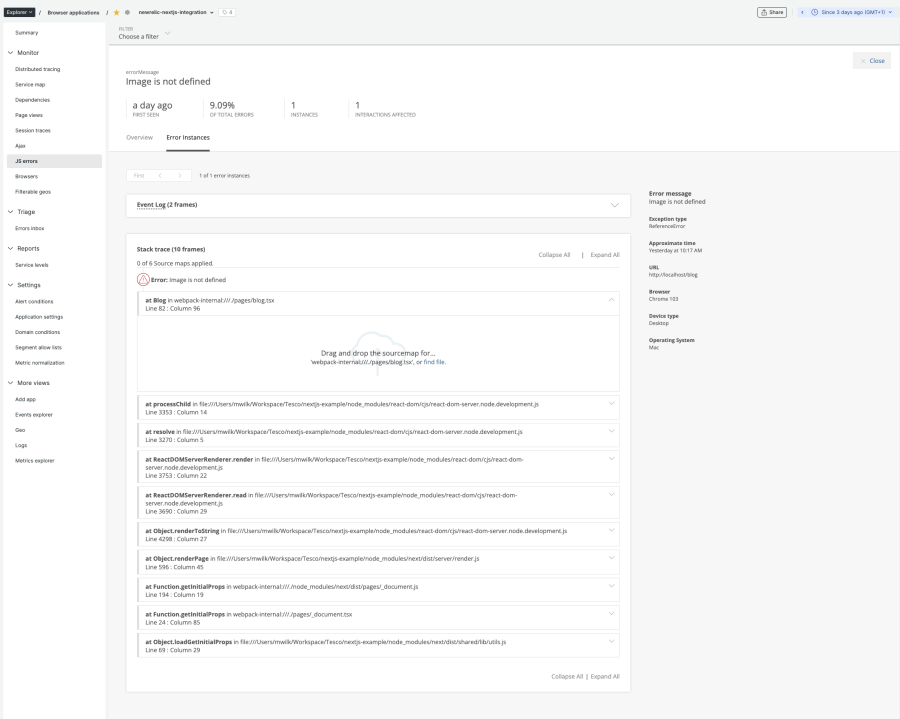Click the red error warning triangle icon
This screenshot has width=900, height=719.
pos(143,279)
